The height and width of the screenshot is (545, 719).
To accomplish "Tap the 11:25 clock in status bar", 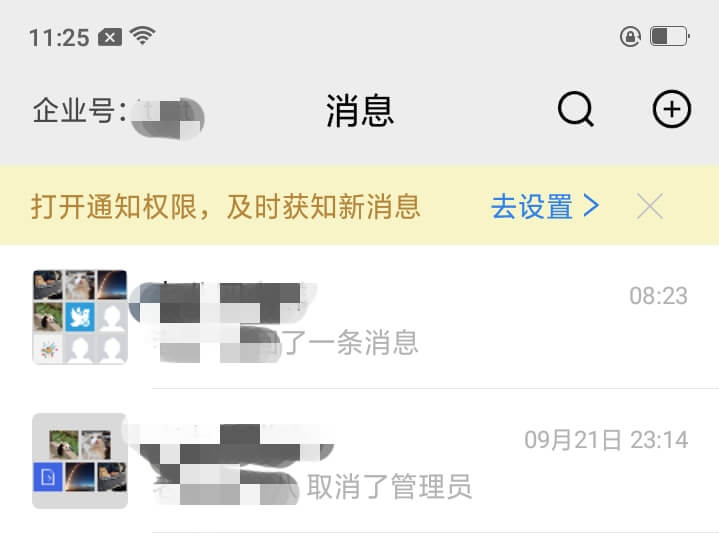I will coord(59,37).
